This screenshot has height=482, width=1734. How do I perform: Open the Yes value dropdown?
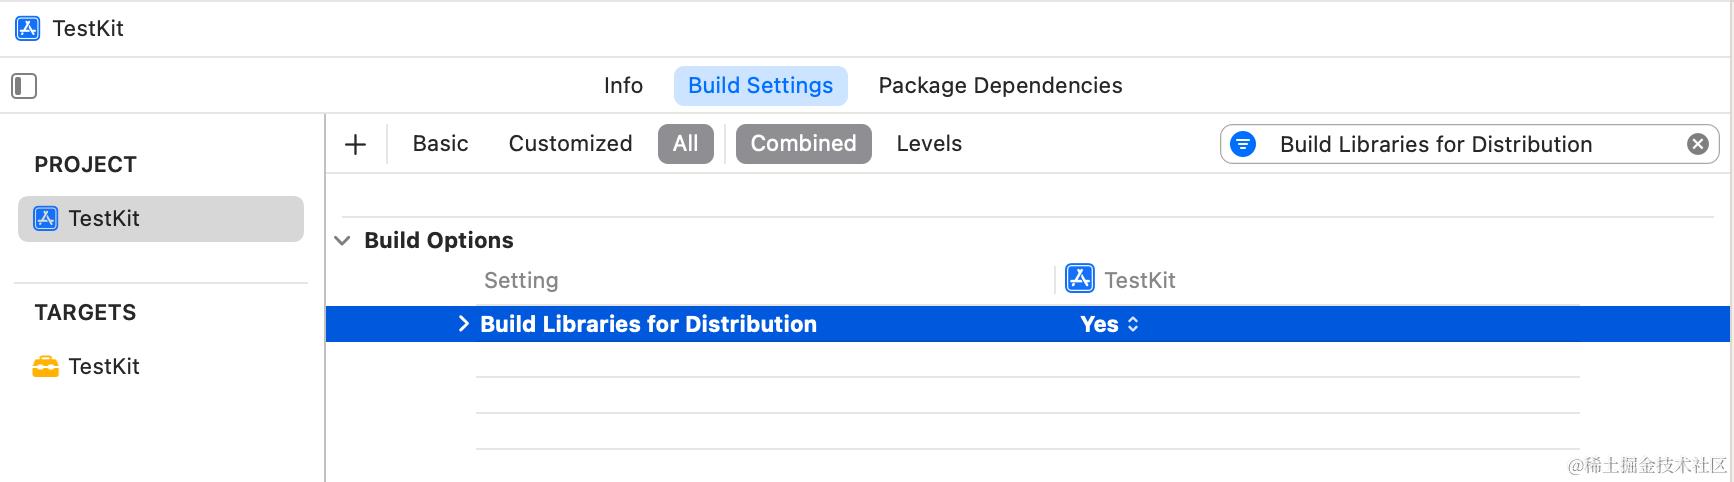tap(1109, 324)
